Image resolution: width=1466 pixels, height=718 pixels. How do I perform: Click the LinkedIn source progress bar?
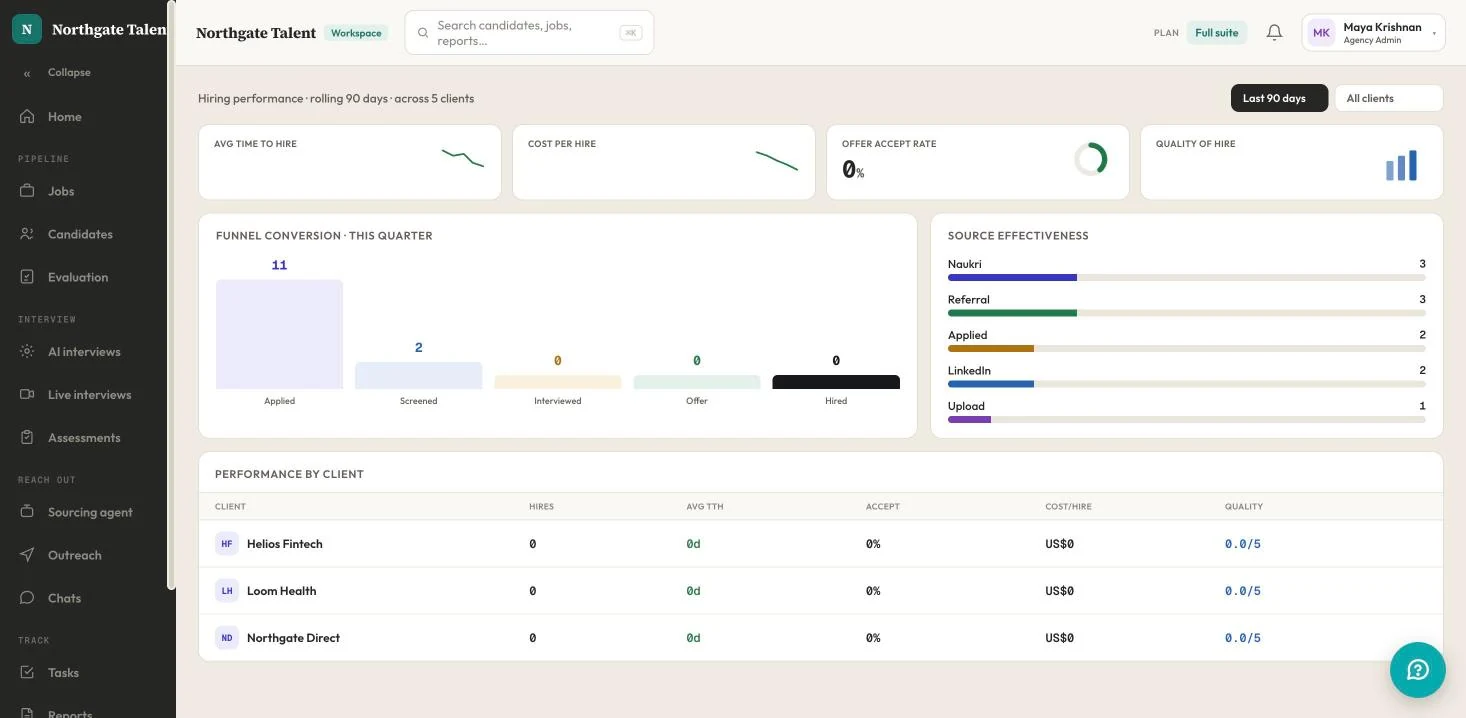pyautogui.click(x=1187, y=384)
